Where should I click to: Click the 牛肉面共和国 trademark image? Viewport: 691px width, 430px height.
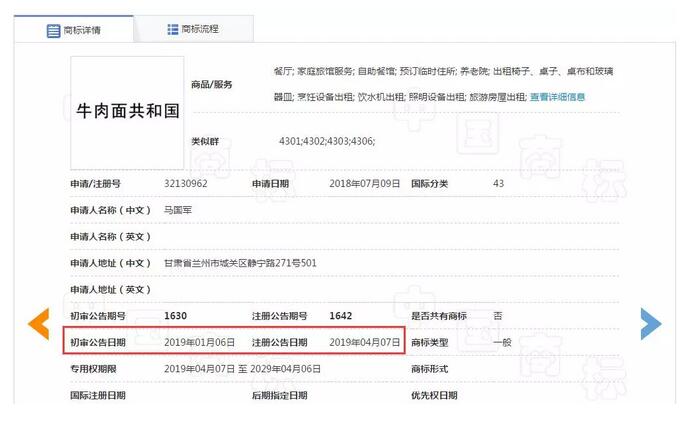pos(127,112)
